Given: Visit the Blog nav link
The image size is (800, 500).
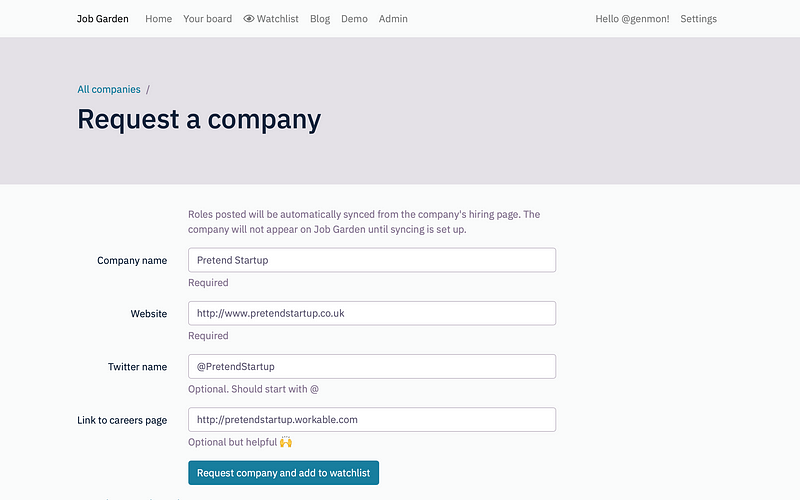Looking at the screenshot, I should pyautogui.click(x=320, y=19).
